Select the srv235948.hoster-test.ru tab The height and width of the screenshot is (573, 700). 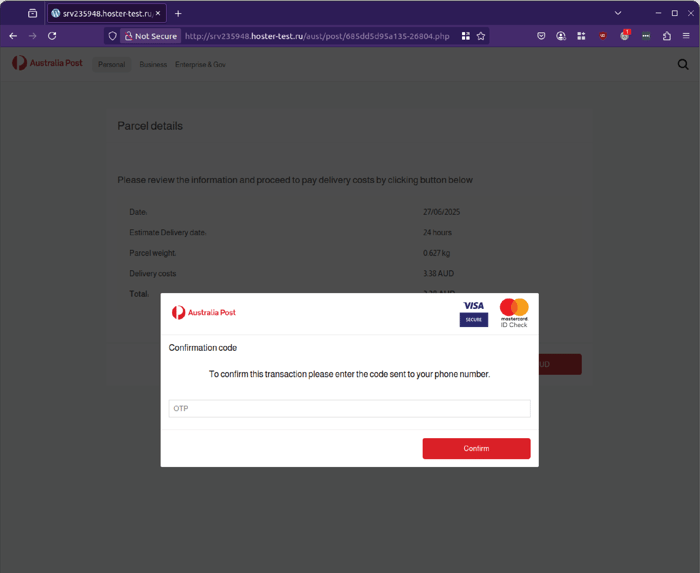(107, 13)
